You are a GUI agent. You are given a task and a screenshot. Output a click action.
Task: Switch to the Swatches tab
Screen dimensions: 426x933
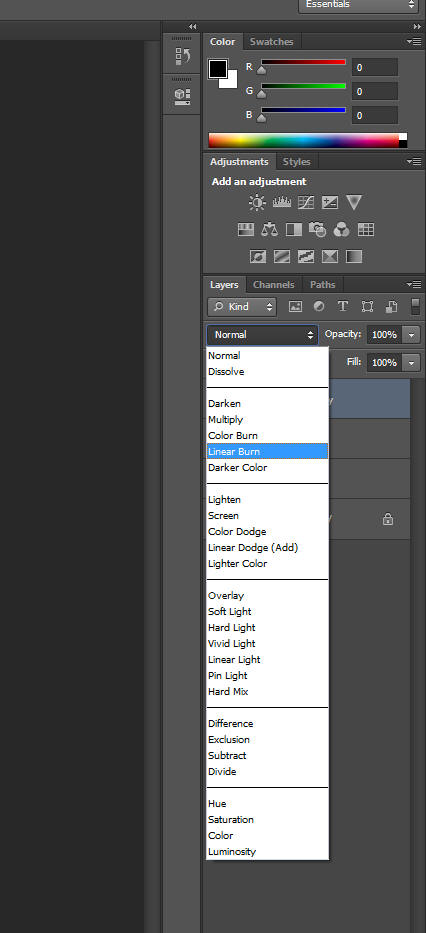(x=271, y=42)
